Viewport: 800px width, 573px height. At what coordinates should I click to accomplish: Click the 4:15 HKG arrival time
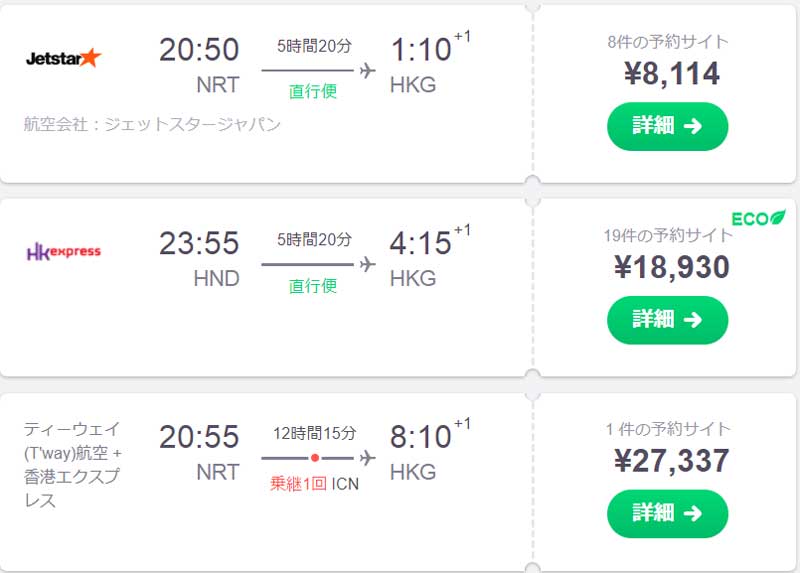tap(422, 243)
